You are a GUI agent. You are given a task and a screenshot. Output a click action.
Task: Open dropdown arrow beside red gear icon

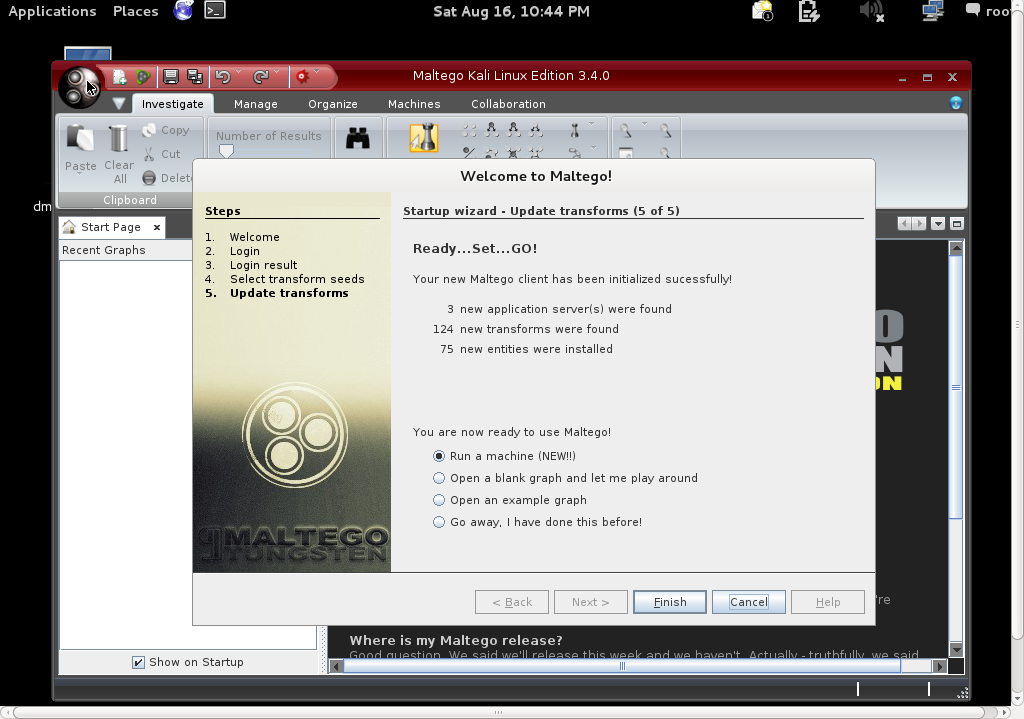click(x=317, y=71)
